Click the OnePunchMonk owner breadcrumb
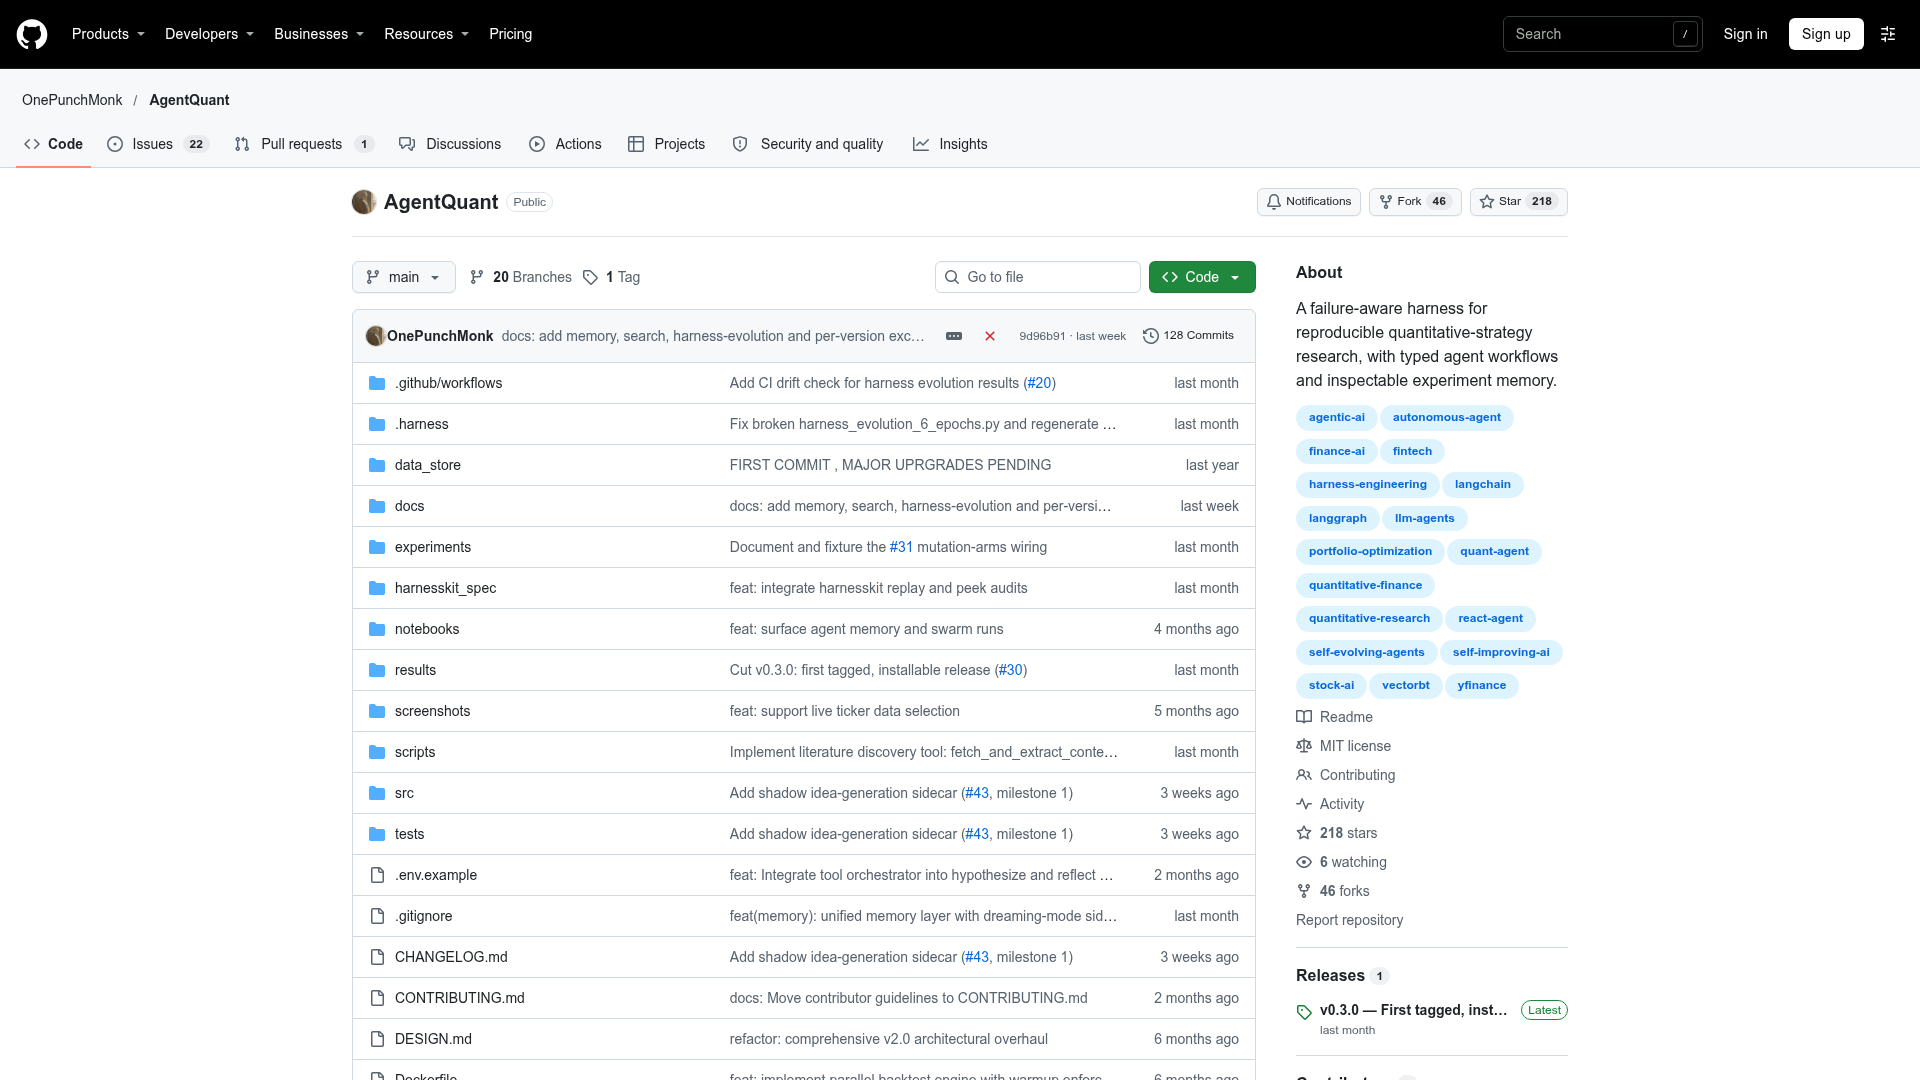 72,100
